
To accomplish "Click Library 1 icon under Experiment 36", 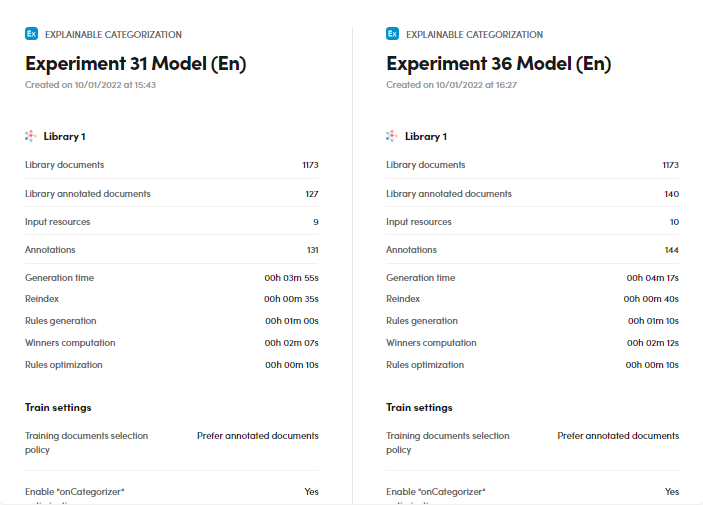I will 392,136.
